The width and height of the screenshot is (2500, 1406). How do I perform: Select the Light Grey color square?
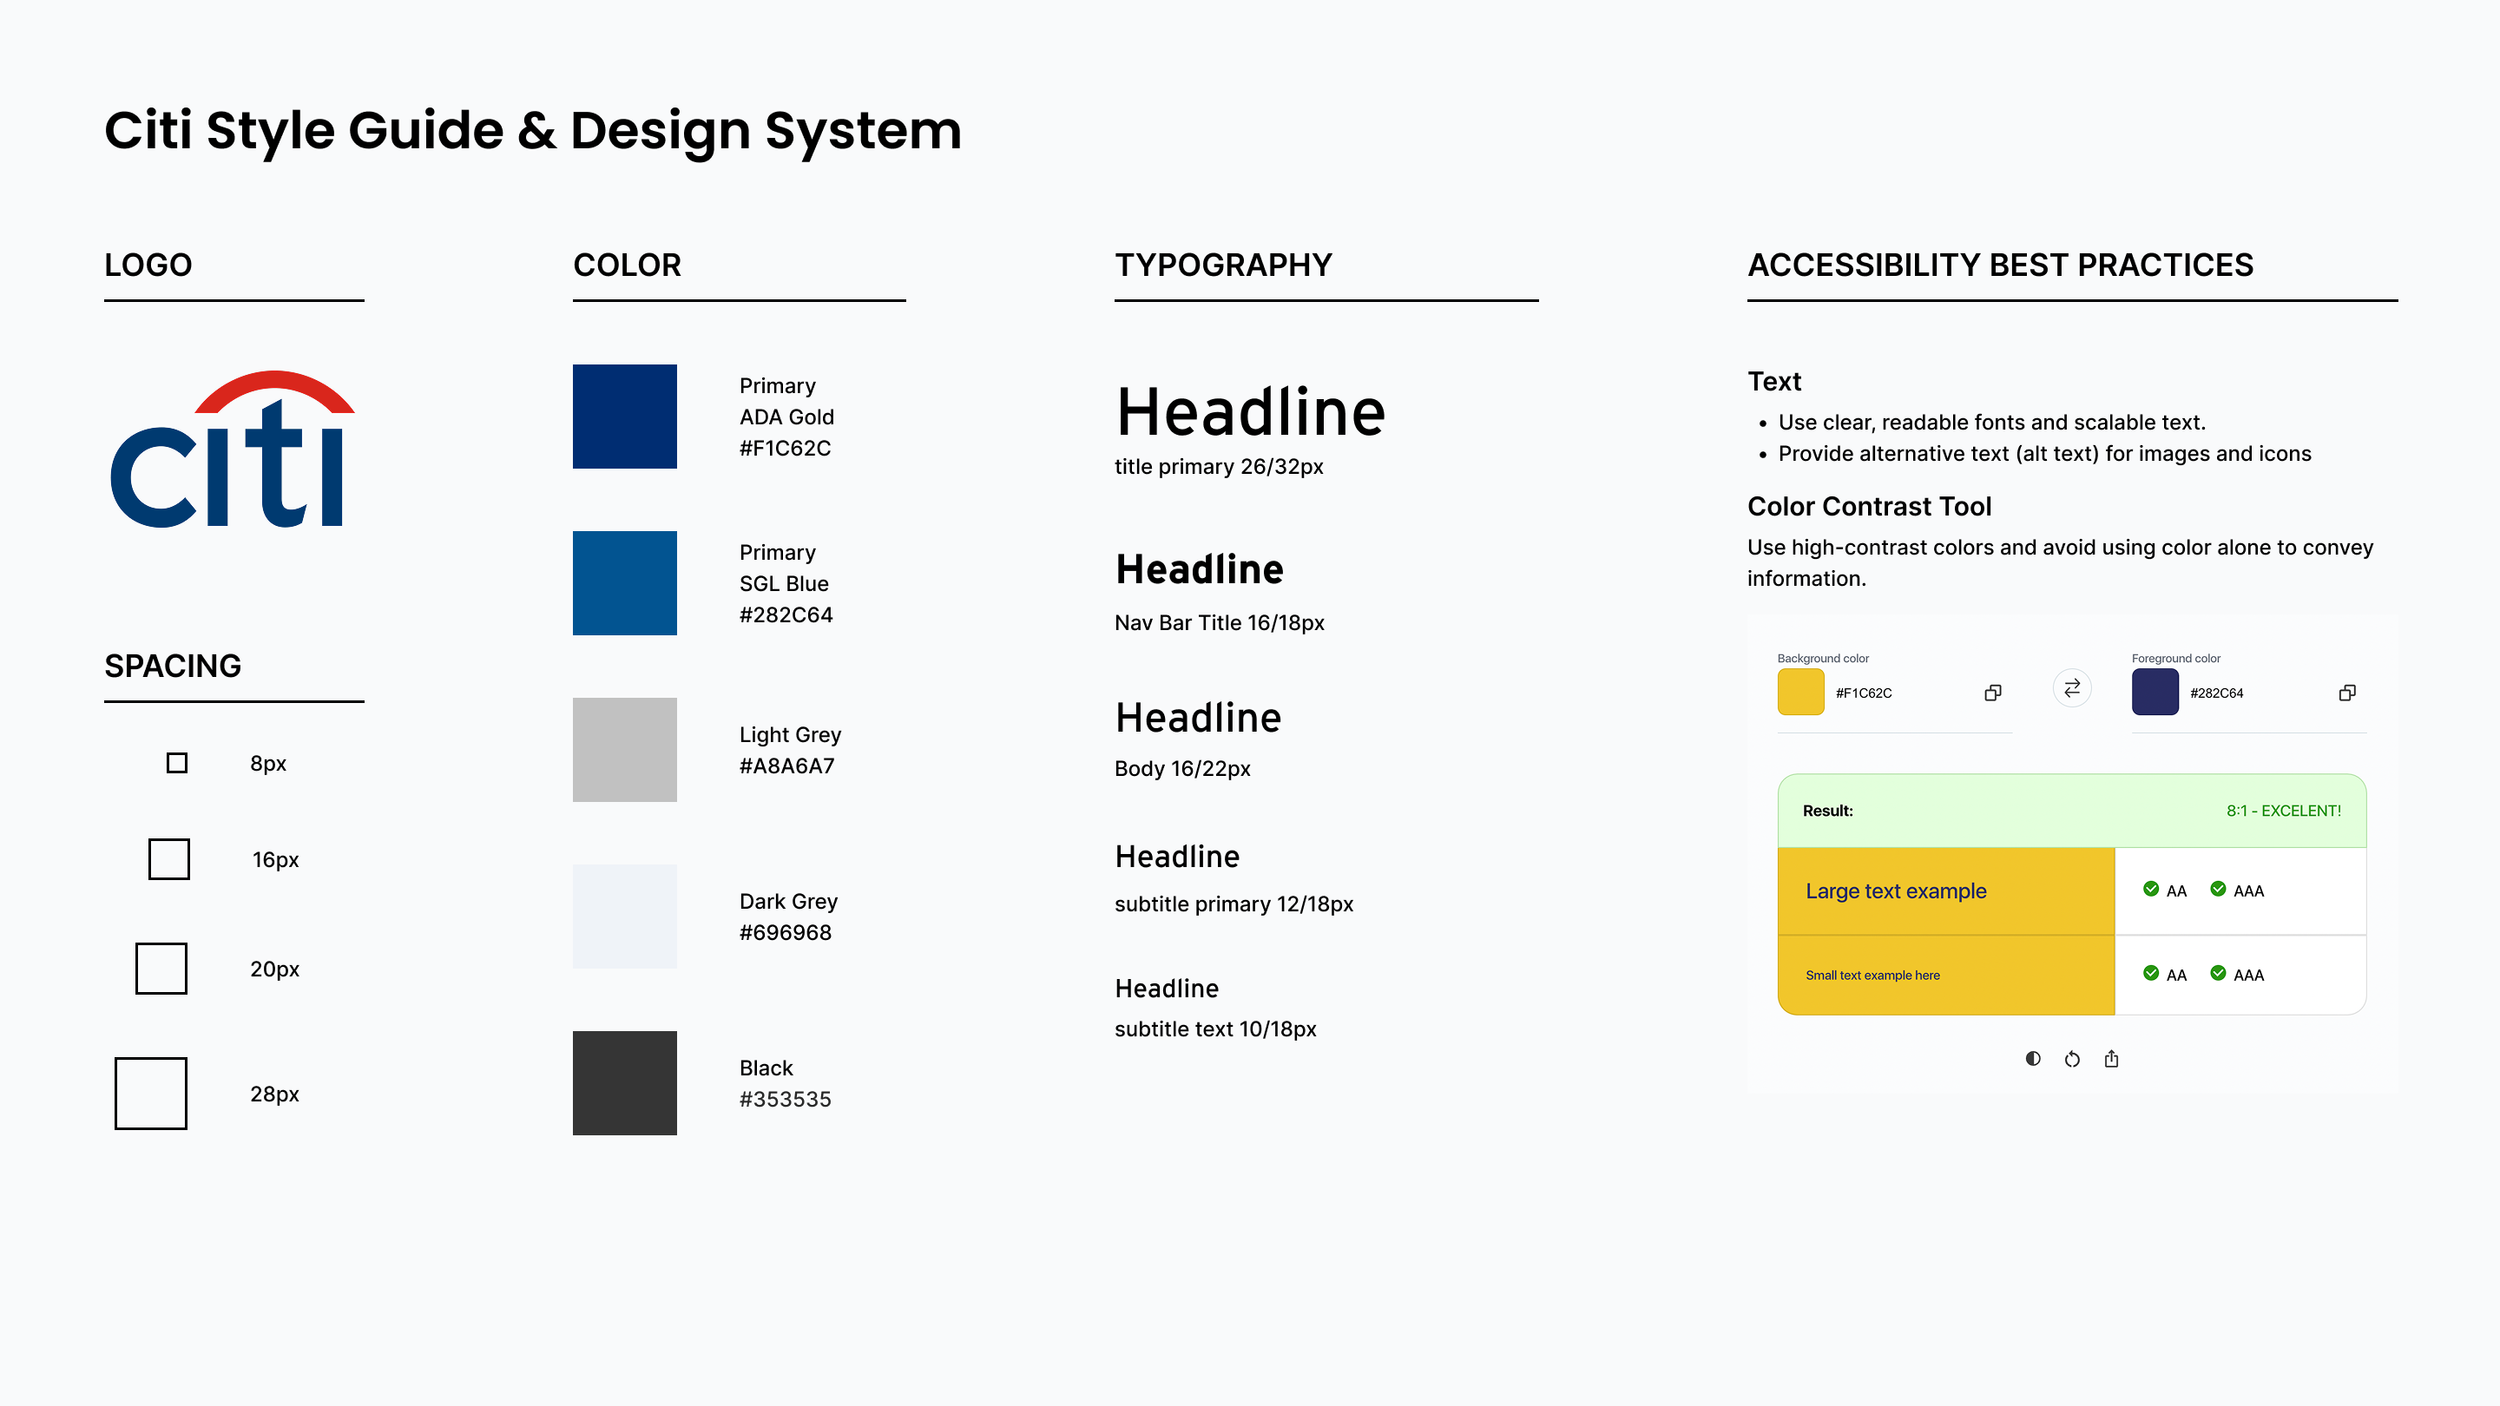pos(624,750)
